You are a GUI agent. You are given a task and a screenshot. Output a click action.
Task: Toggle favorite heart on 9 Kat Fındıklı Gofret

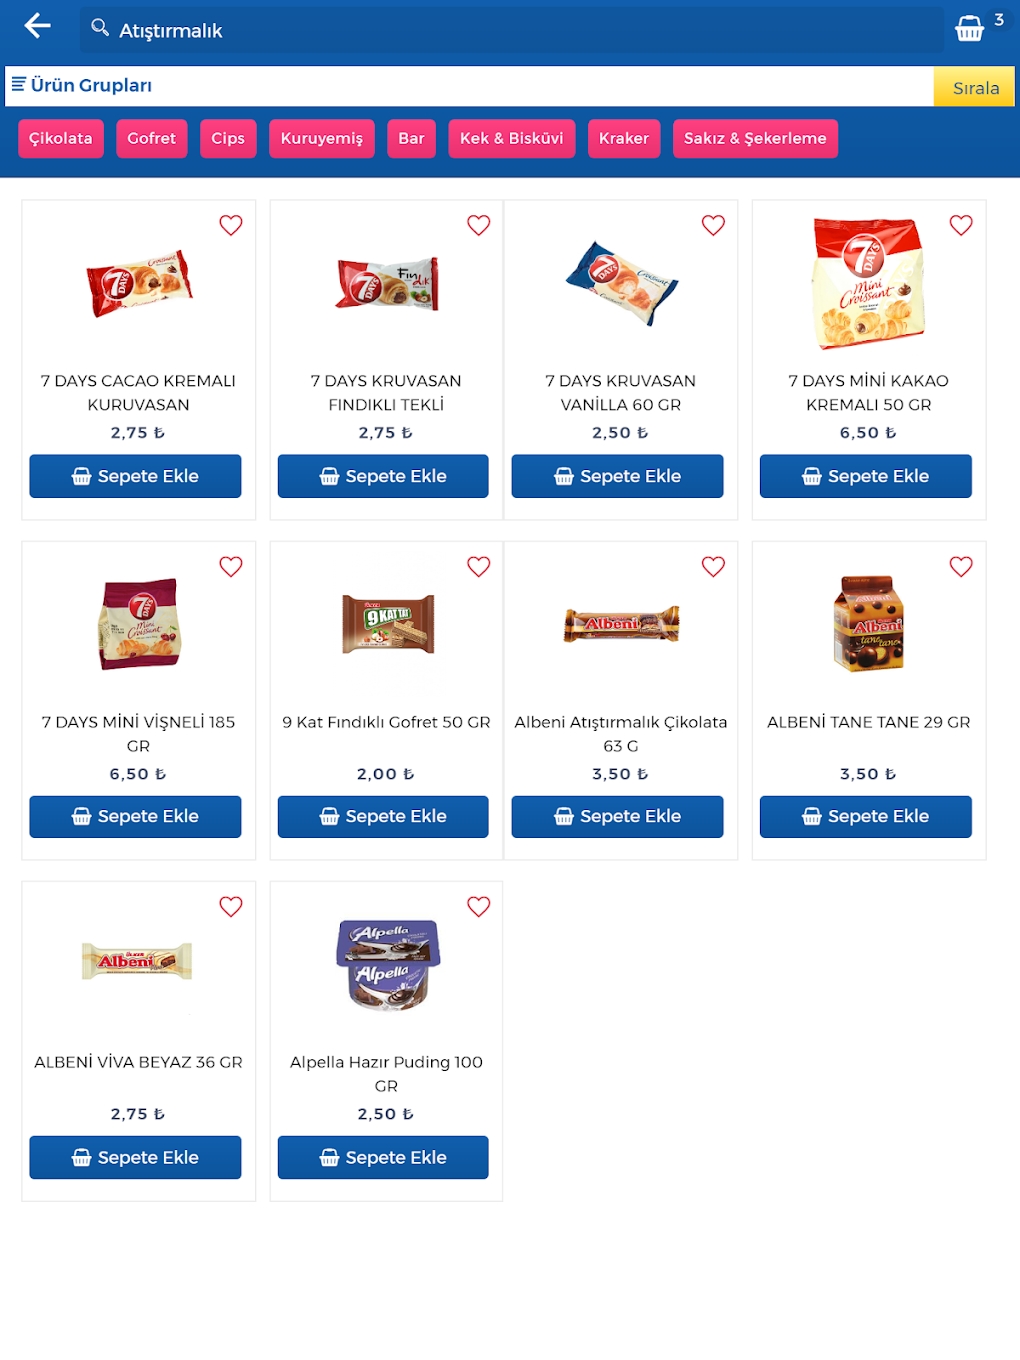[479, 567]
